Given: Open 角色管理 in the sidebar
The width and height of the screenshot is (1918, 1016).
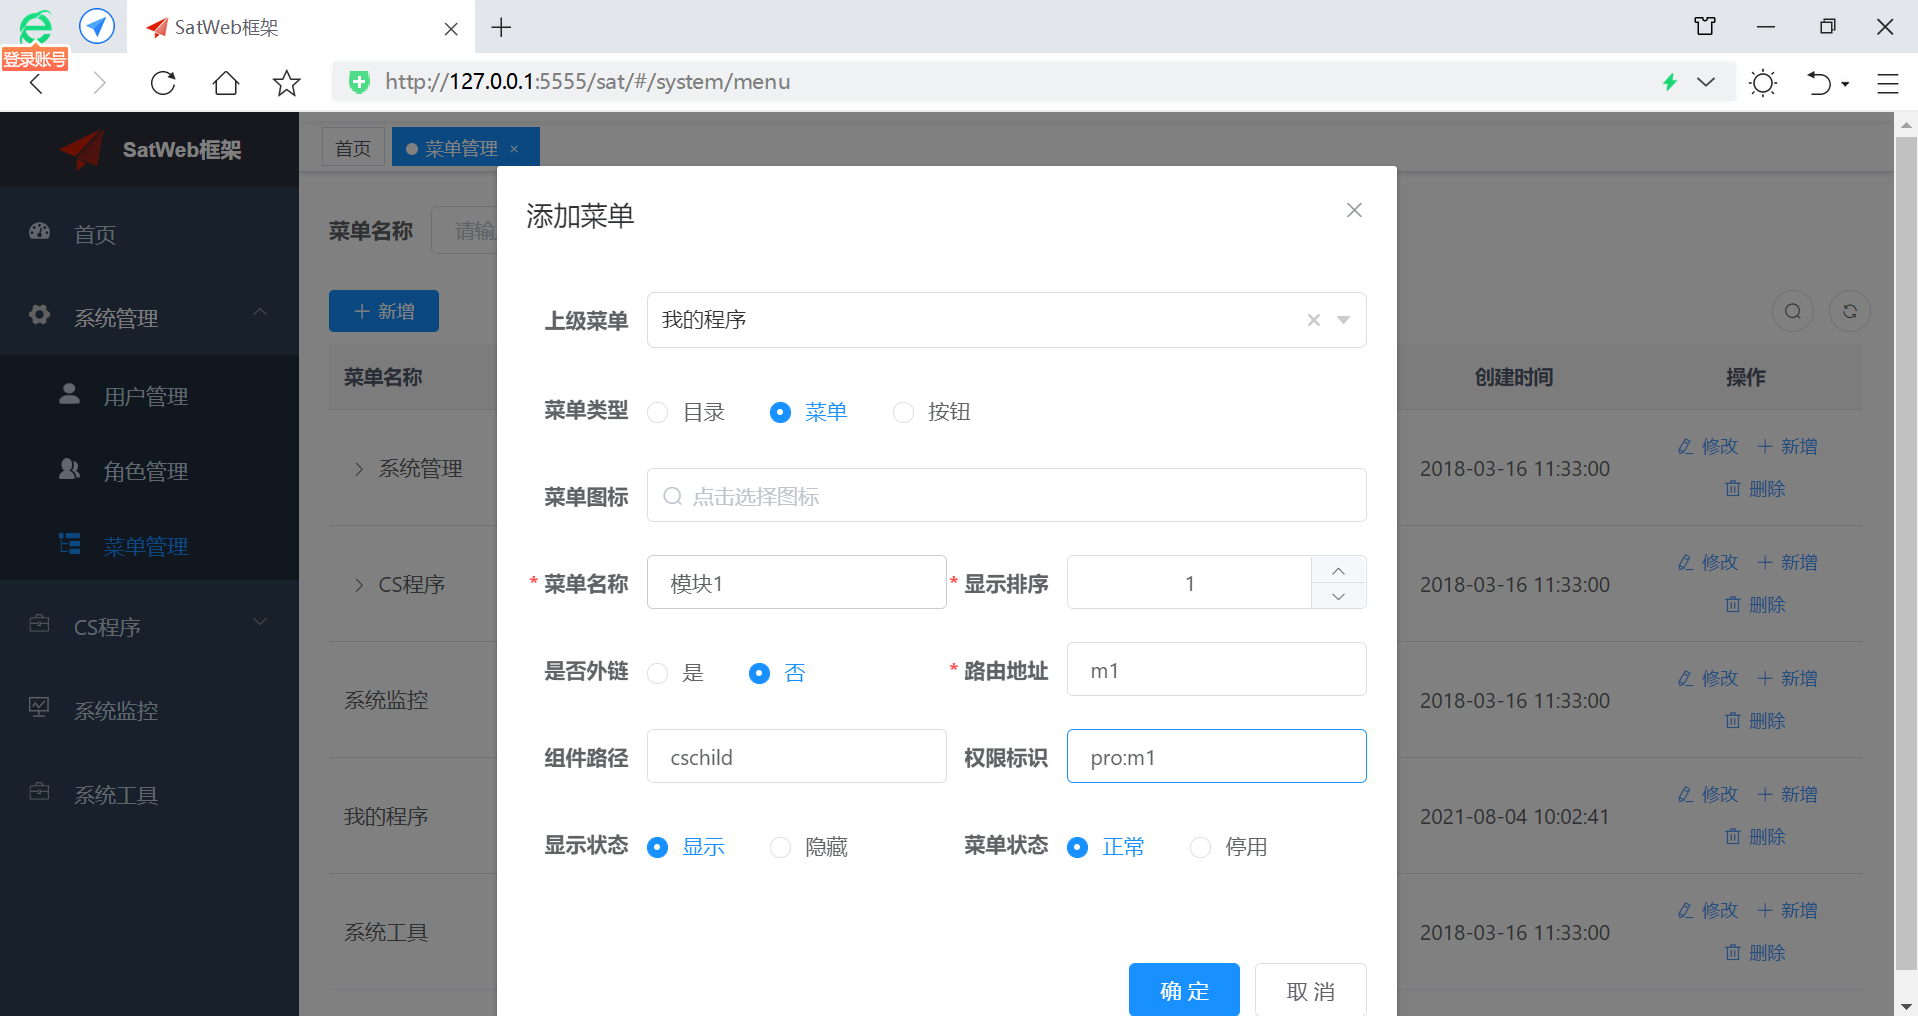Looking at the screenshot, I should (149, 471).
